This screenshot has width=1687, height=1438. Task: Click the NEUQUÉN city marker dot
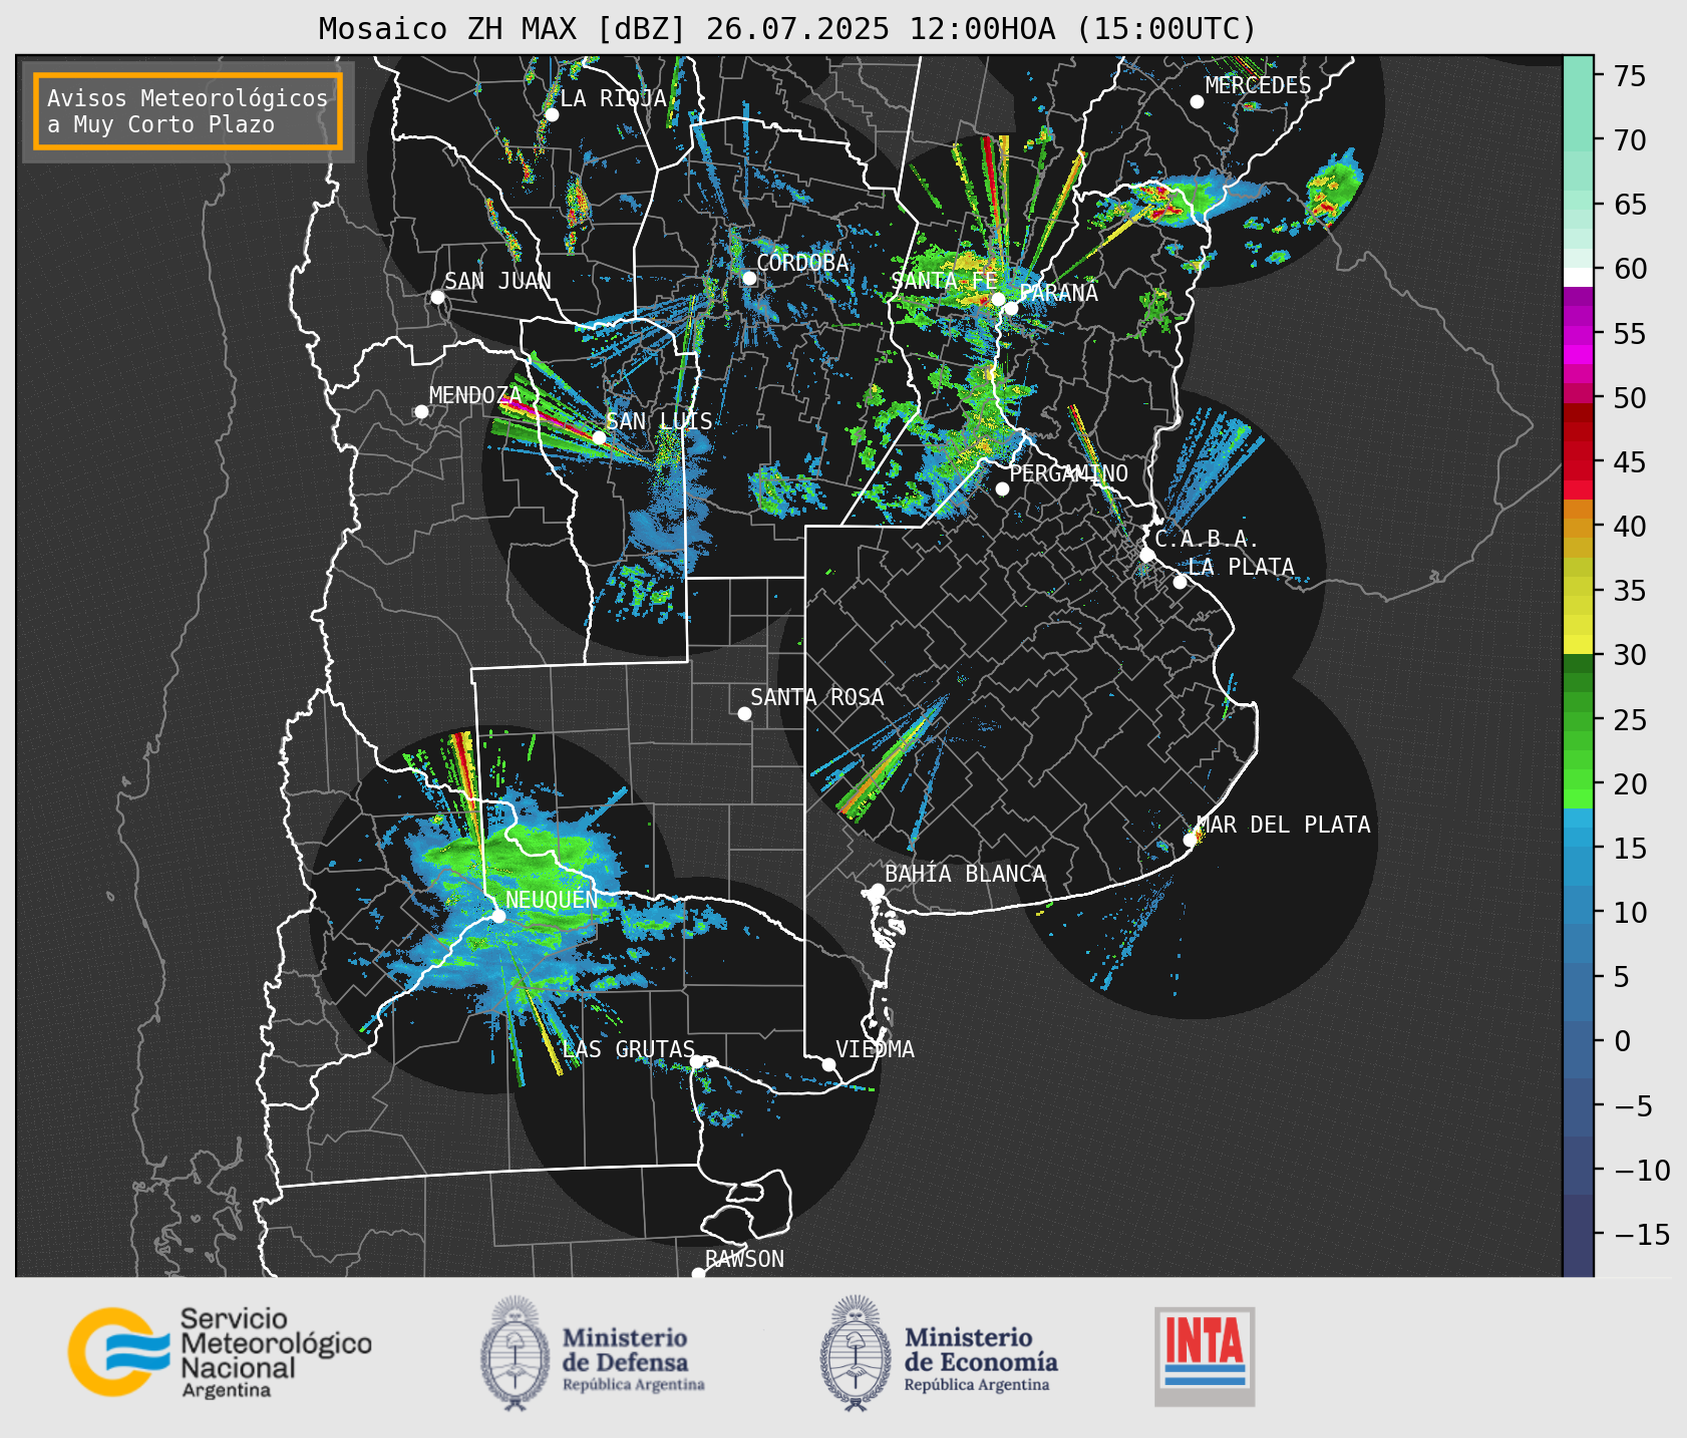click(x=498, y=916)
